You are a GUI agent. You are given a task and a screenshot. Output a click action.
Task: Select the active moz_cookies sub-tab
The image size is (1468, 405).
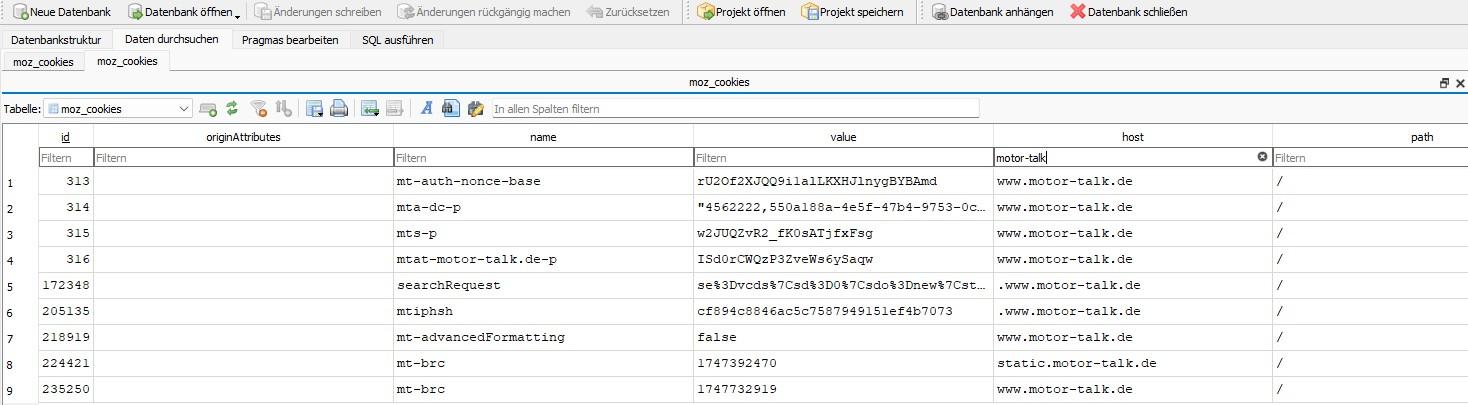pos(127,62)
